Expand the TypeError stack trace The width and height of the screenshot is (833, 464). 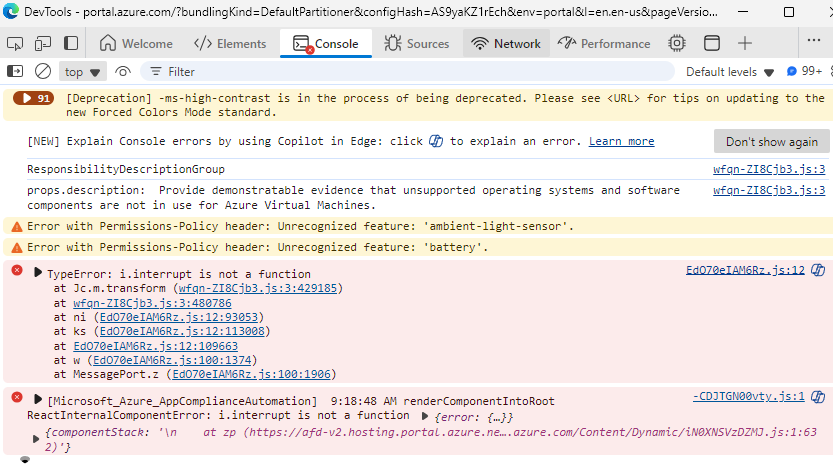tap(37, 273)
